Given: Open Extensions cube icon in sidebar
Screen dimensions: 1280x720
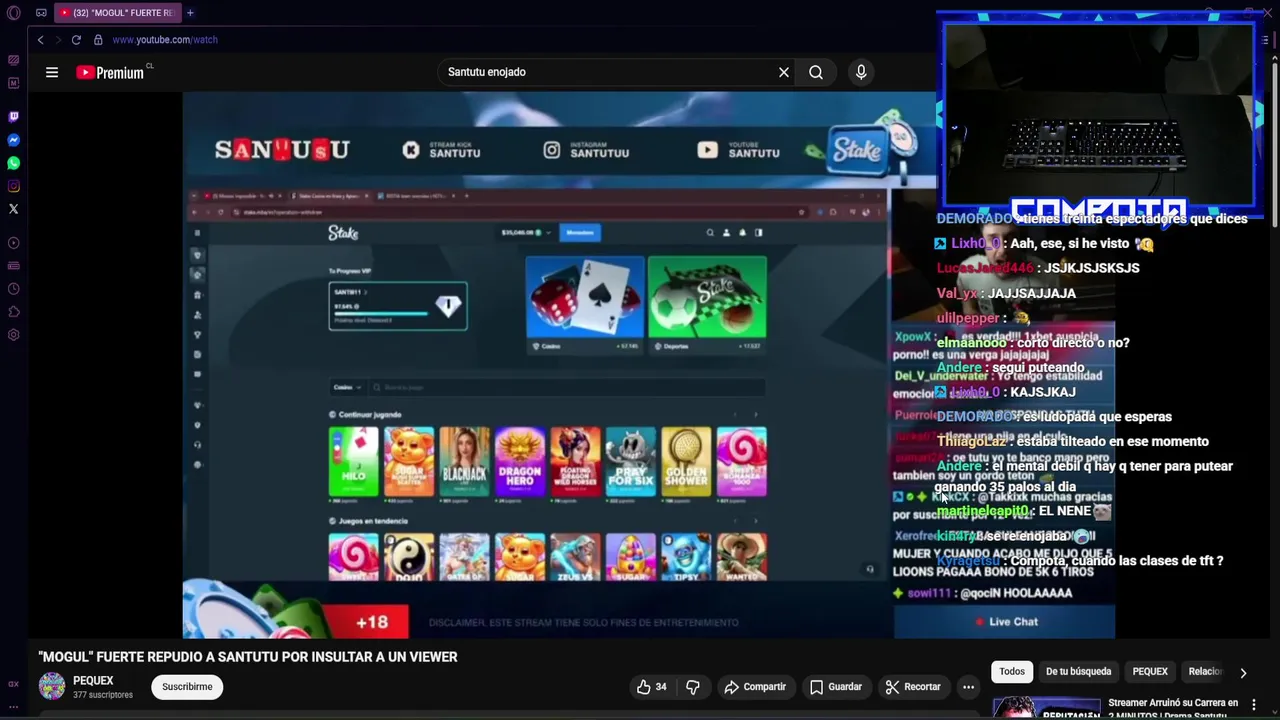Looking at the screenshot, I should (x=14, y=312).
